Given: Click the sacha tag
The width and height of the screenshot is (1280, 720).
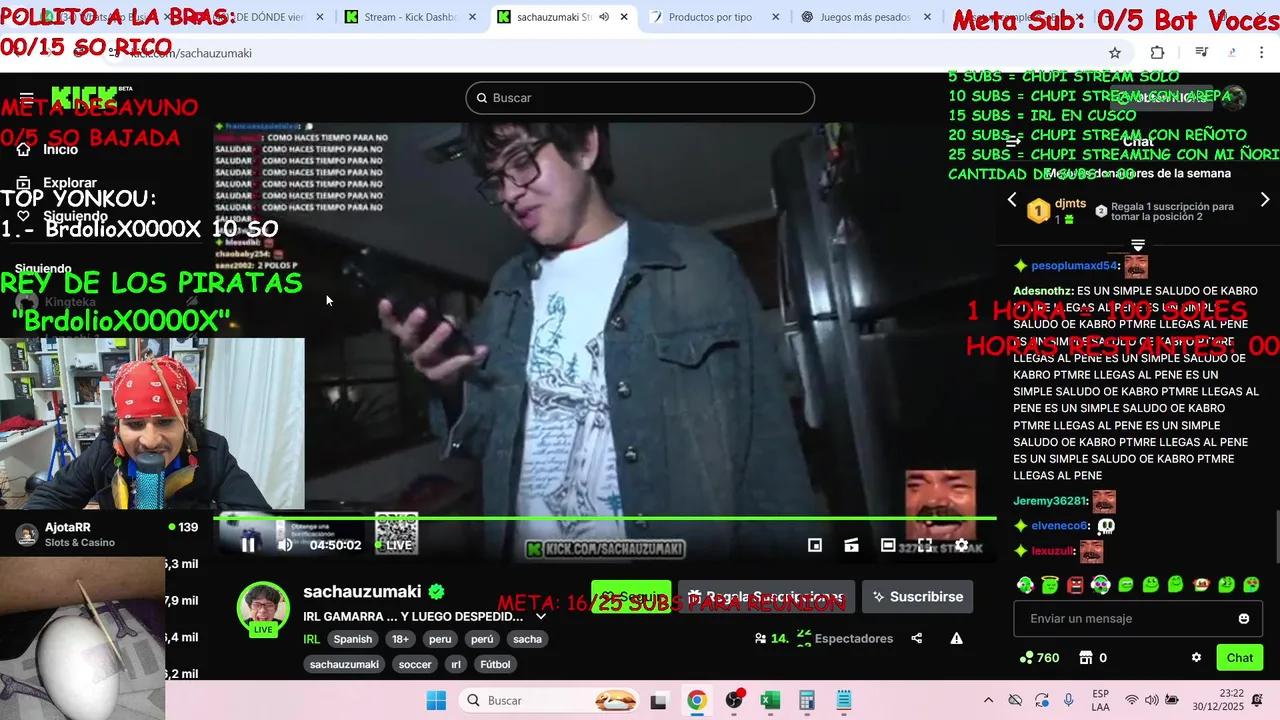Looking at the screenshot, I should click(x=527, y=639).
